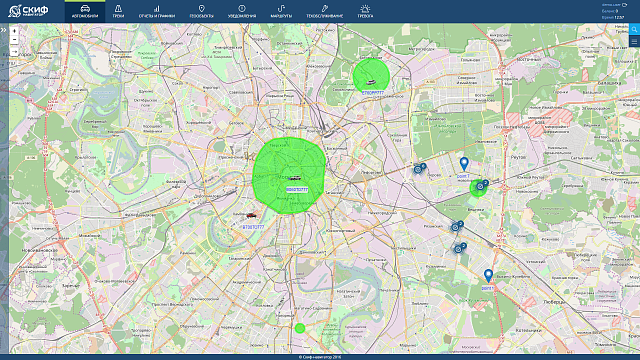The width and height of the screenshot is (640, 360).
Task: Click the vehicle label B707D777
Action: (253, 227)
